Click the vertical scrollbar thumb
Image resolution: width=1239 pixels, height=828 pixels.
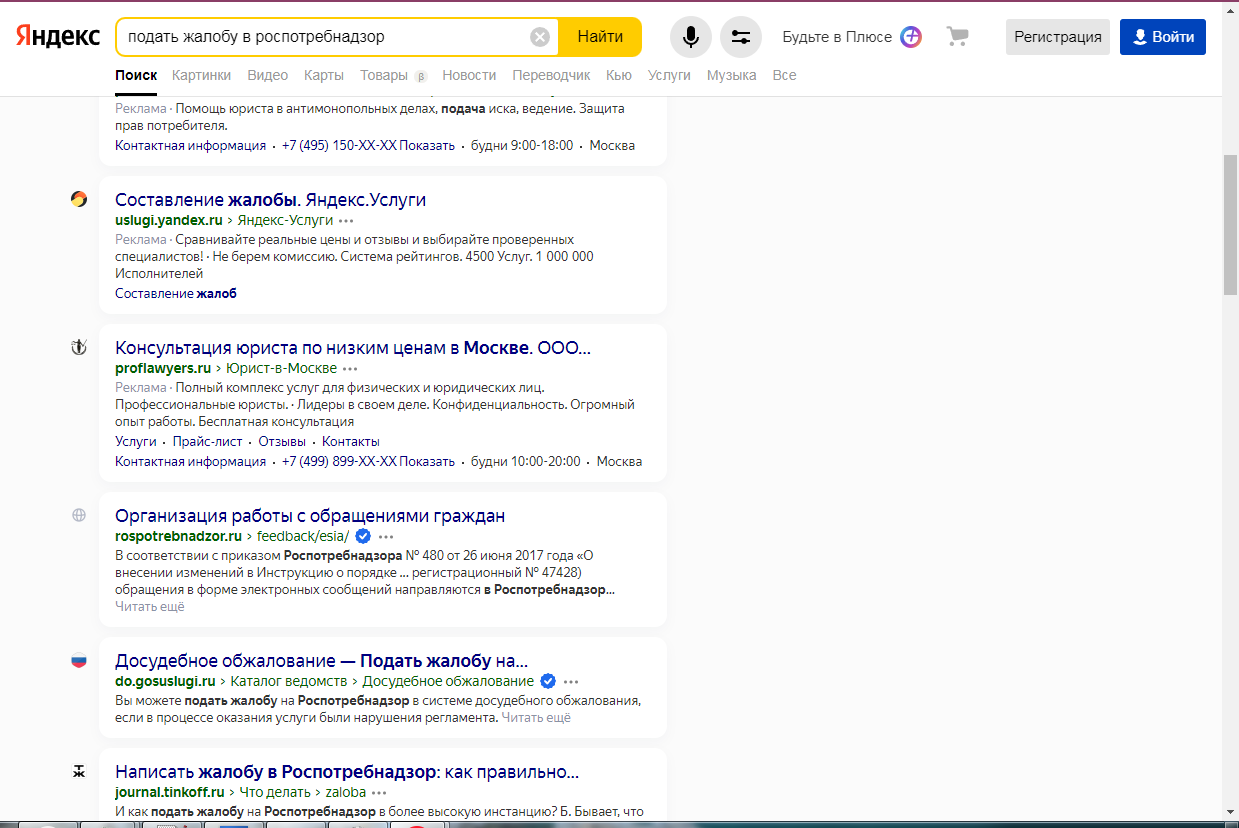[1230, 225]
